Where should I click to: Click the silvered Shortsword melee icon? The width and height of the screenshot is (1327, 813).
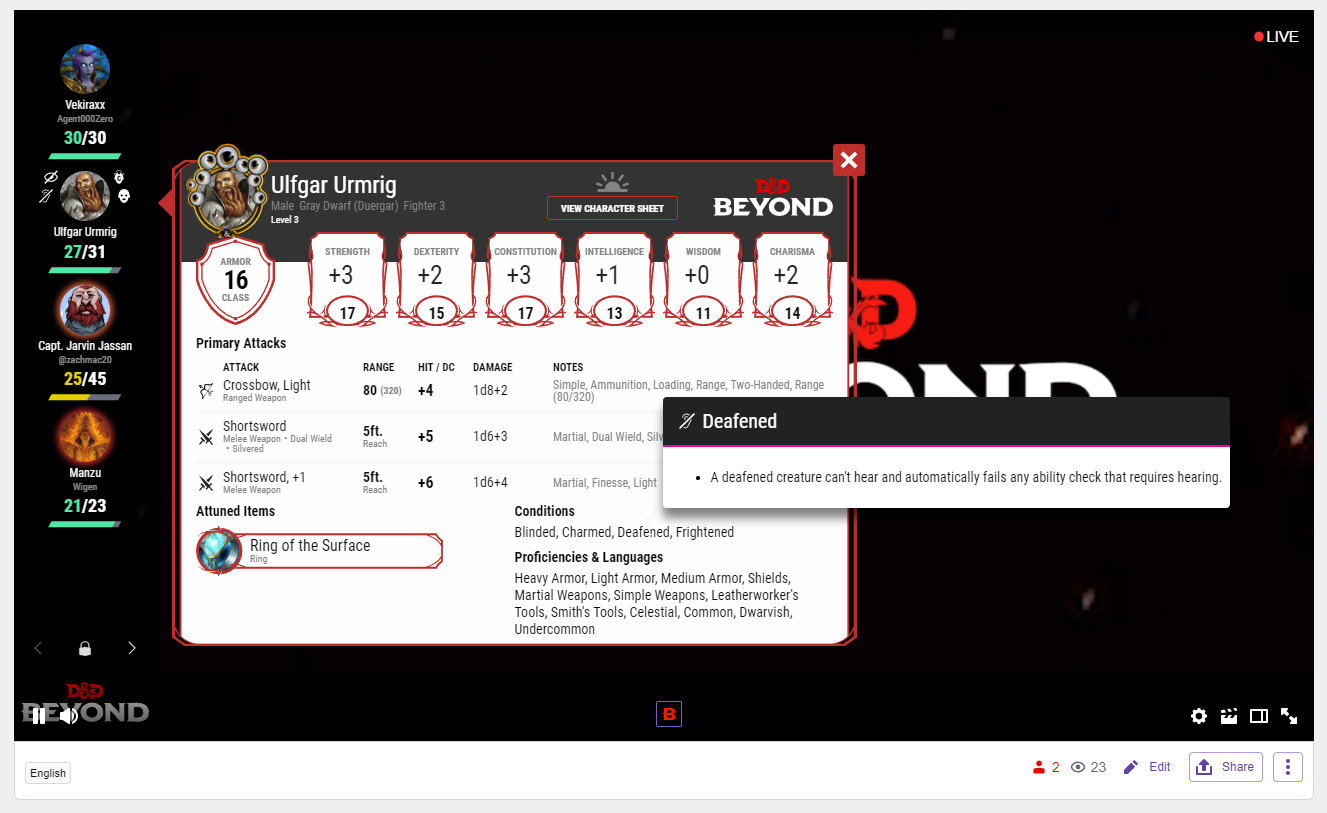click(206, 437)
